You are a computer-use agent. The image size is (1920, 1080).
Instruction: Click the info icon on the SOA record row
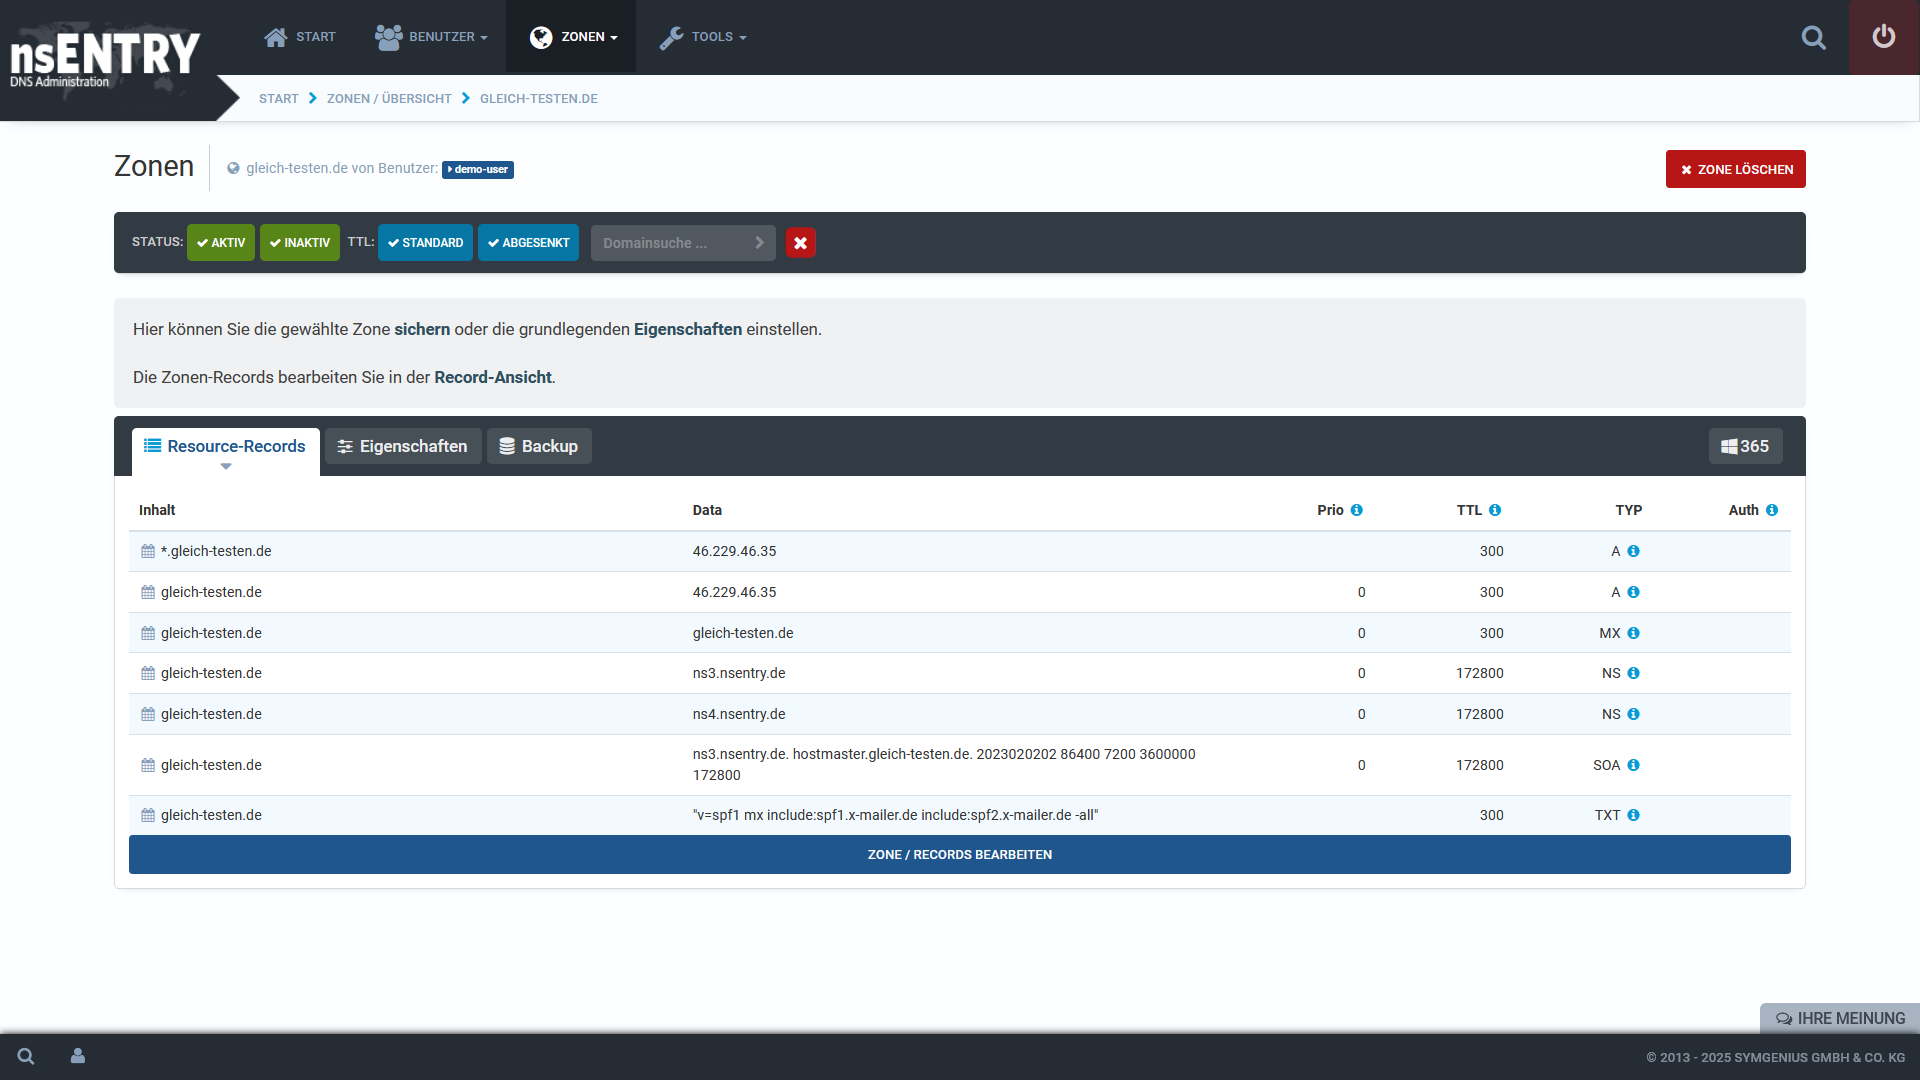(1634, 765)
